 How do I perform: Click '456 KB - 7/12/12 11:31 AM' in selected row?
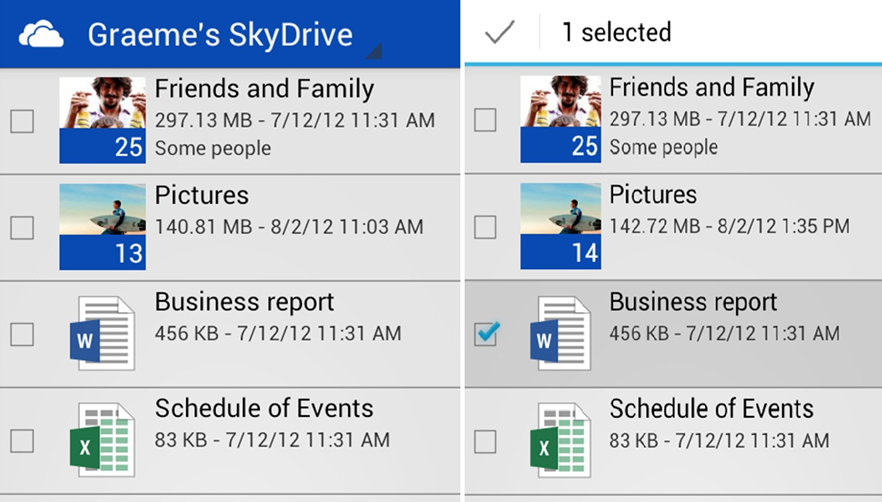(724, 334)
